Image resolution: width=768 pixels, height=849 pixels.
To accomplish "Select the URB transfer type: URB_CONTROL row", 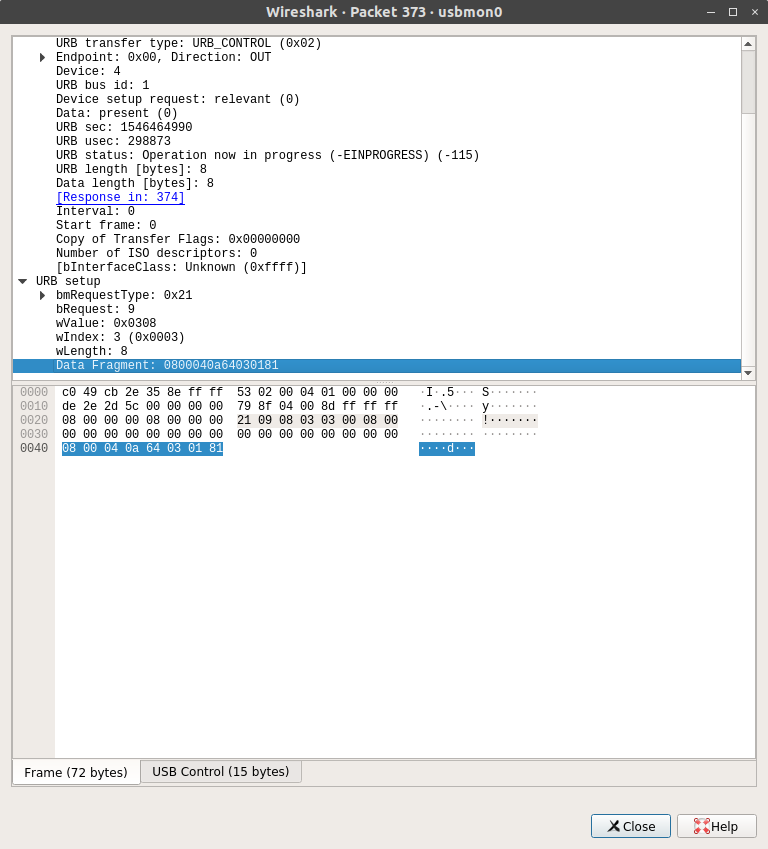I will (x=376, y=43).
